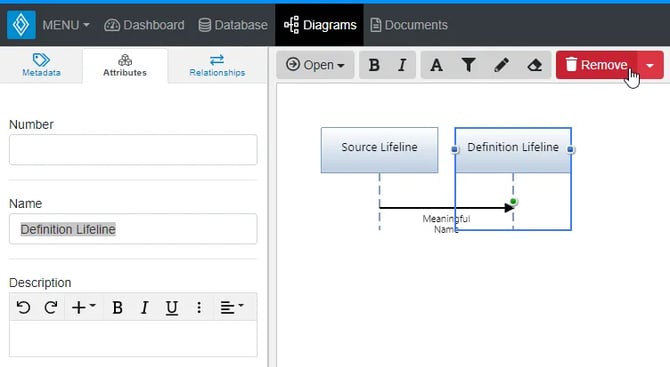The image size is (670, 367).
Task: Click the Name input field
Action: (x=133, y=229)
